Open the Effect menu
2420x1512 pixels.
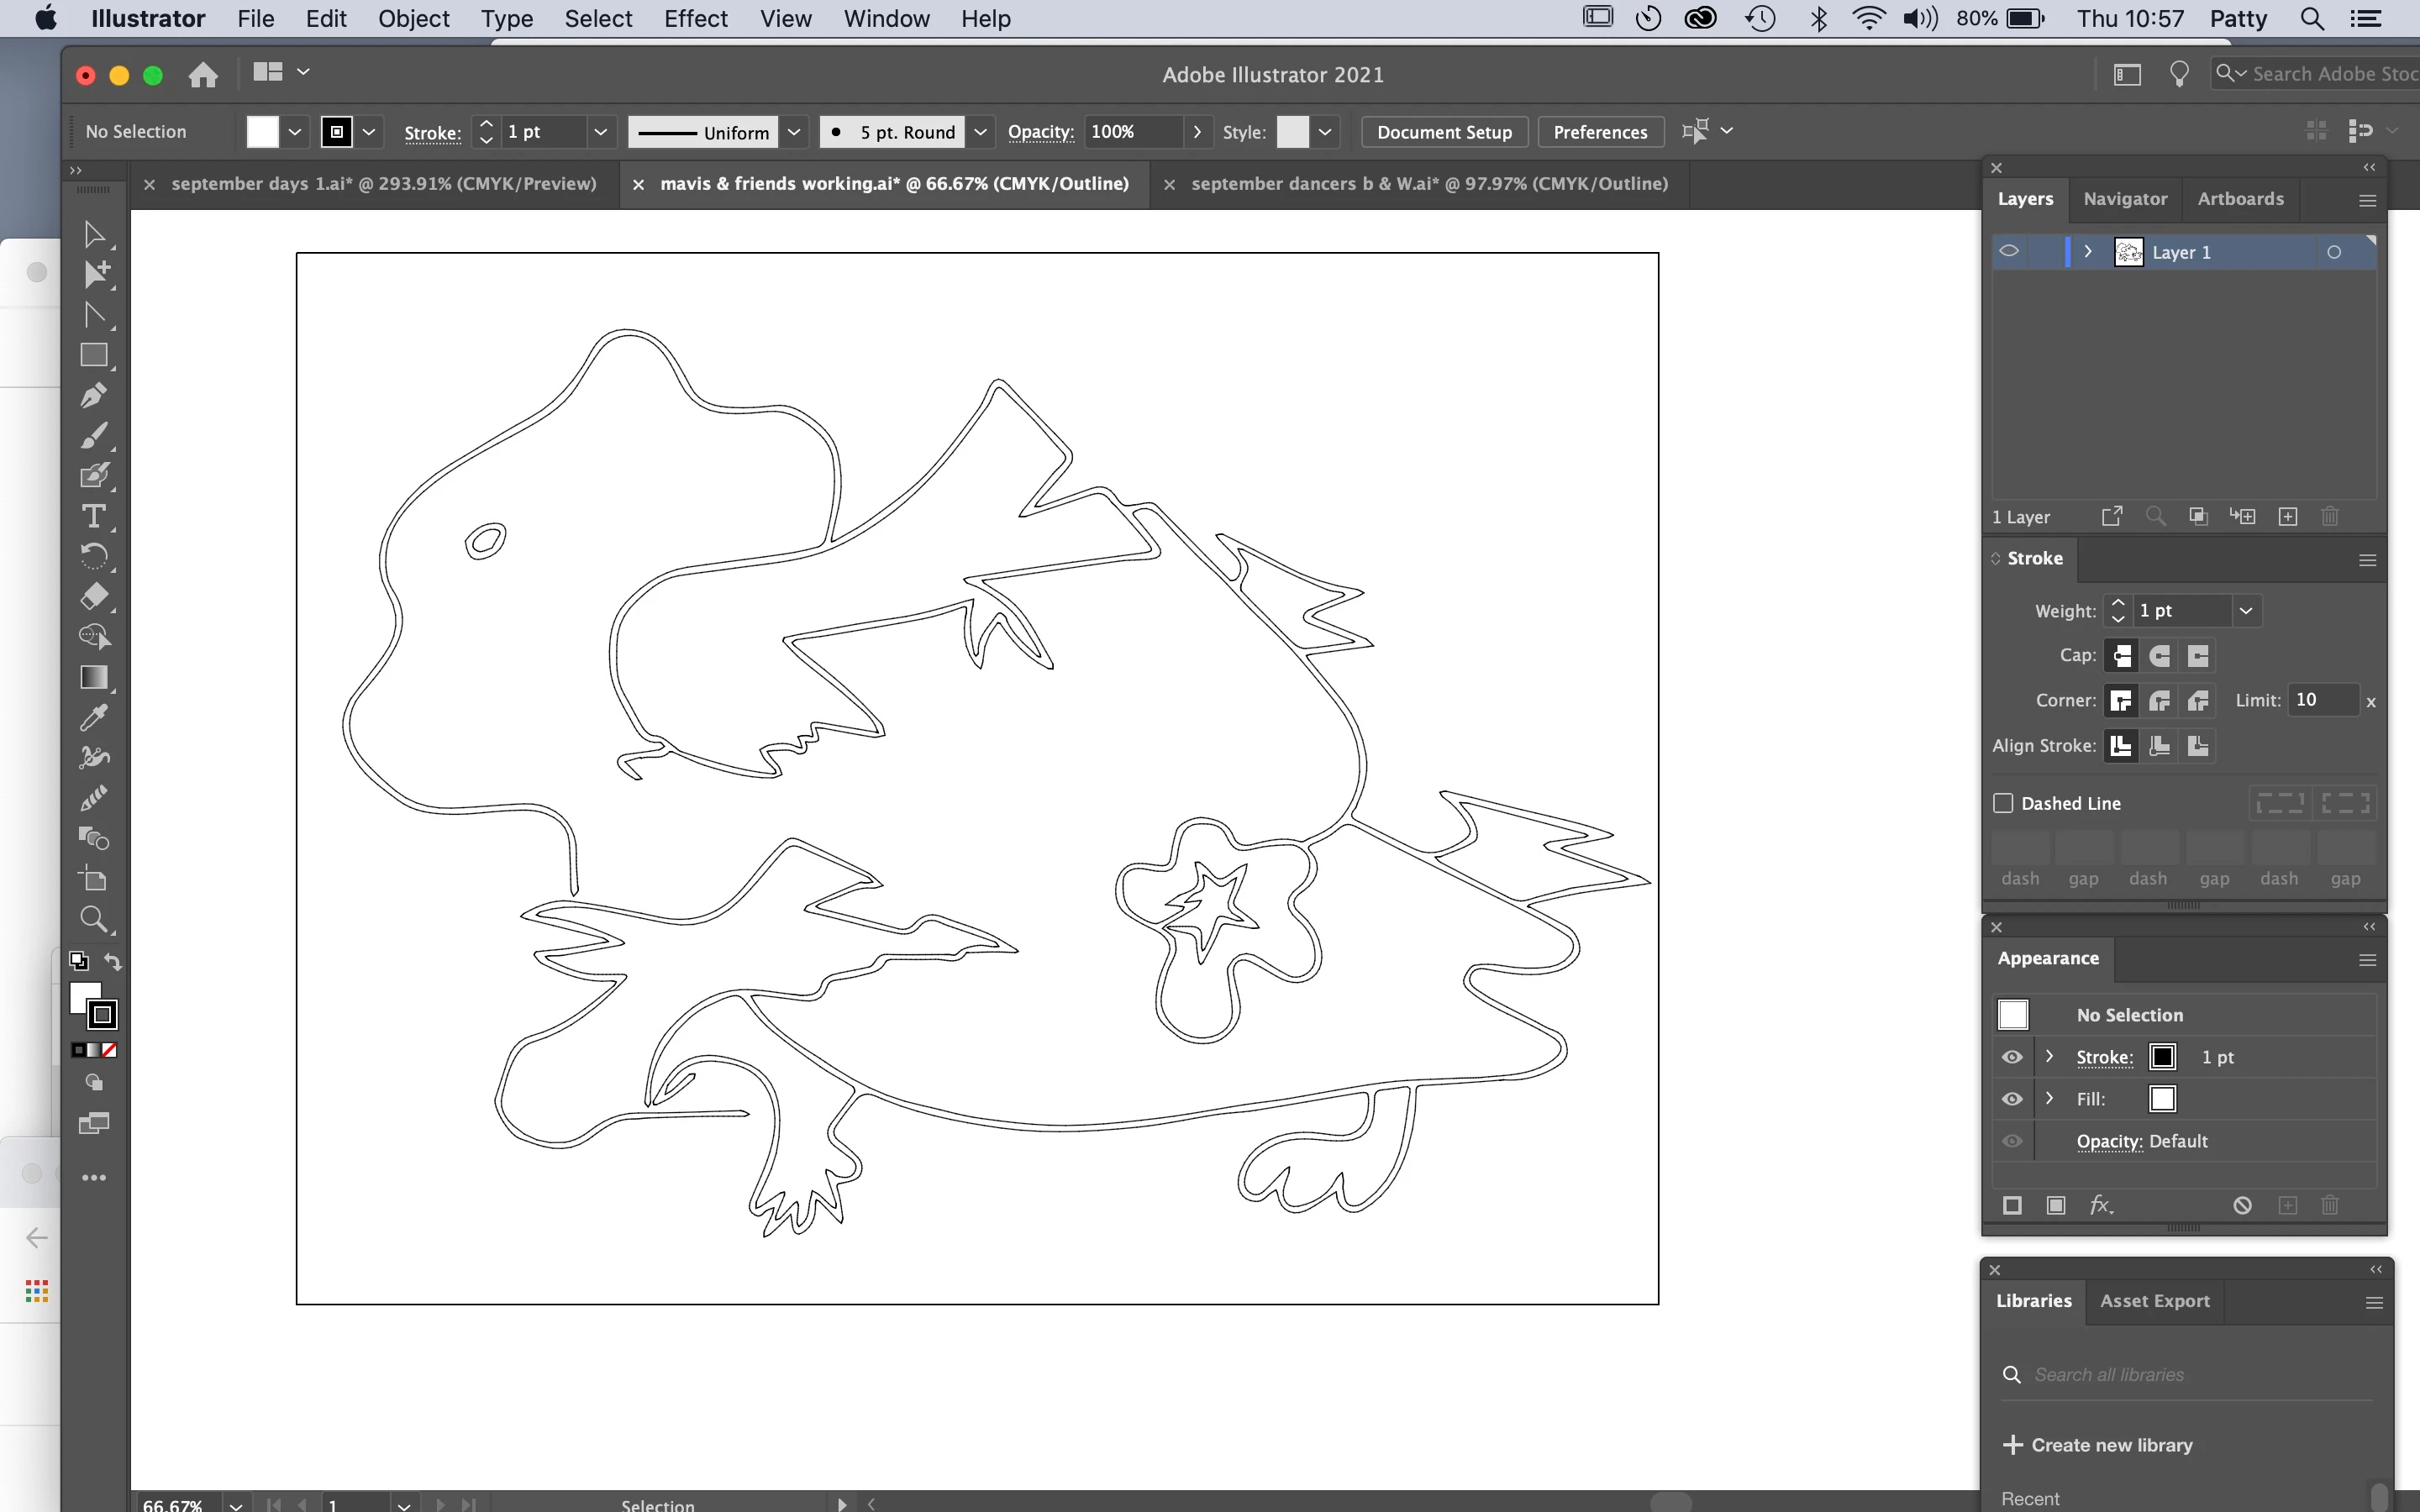tap(695, 18)
